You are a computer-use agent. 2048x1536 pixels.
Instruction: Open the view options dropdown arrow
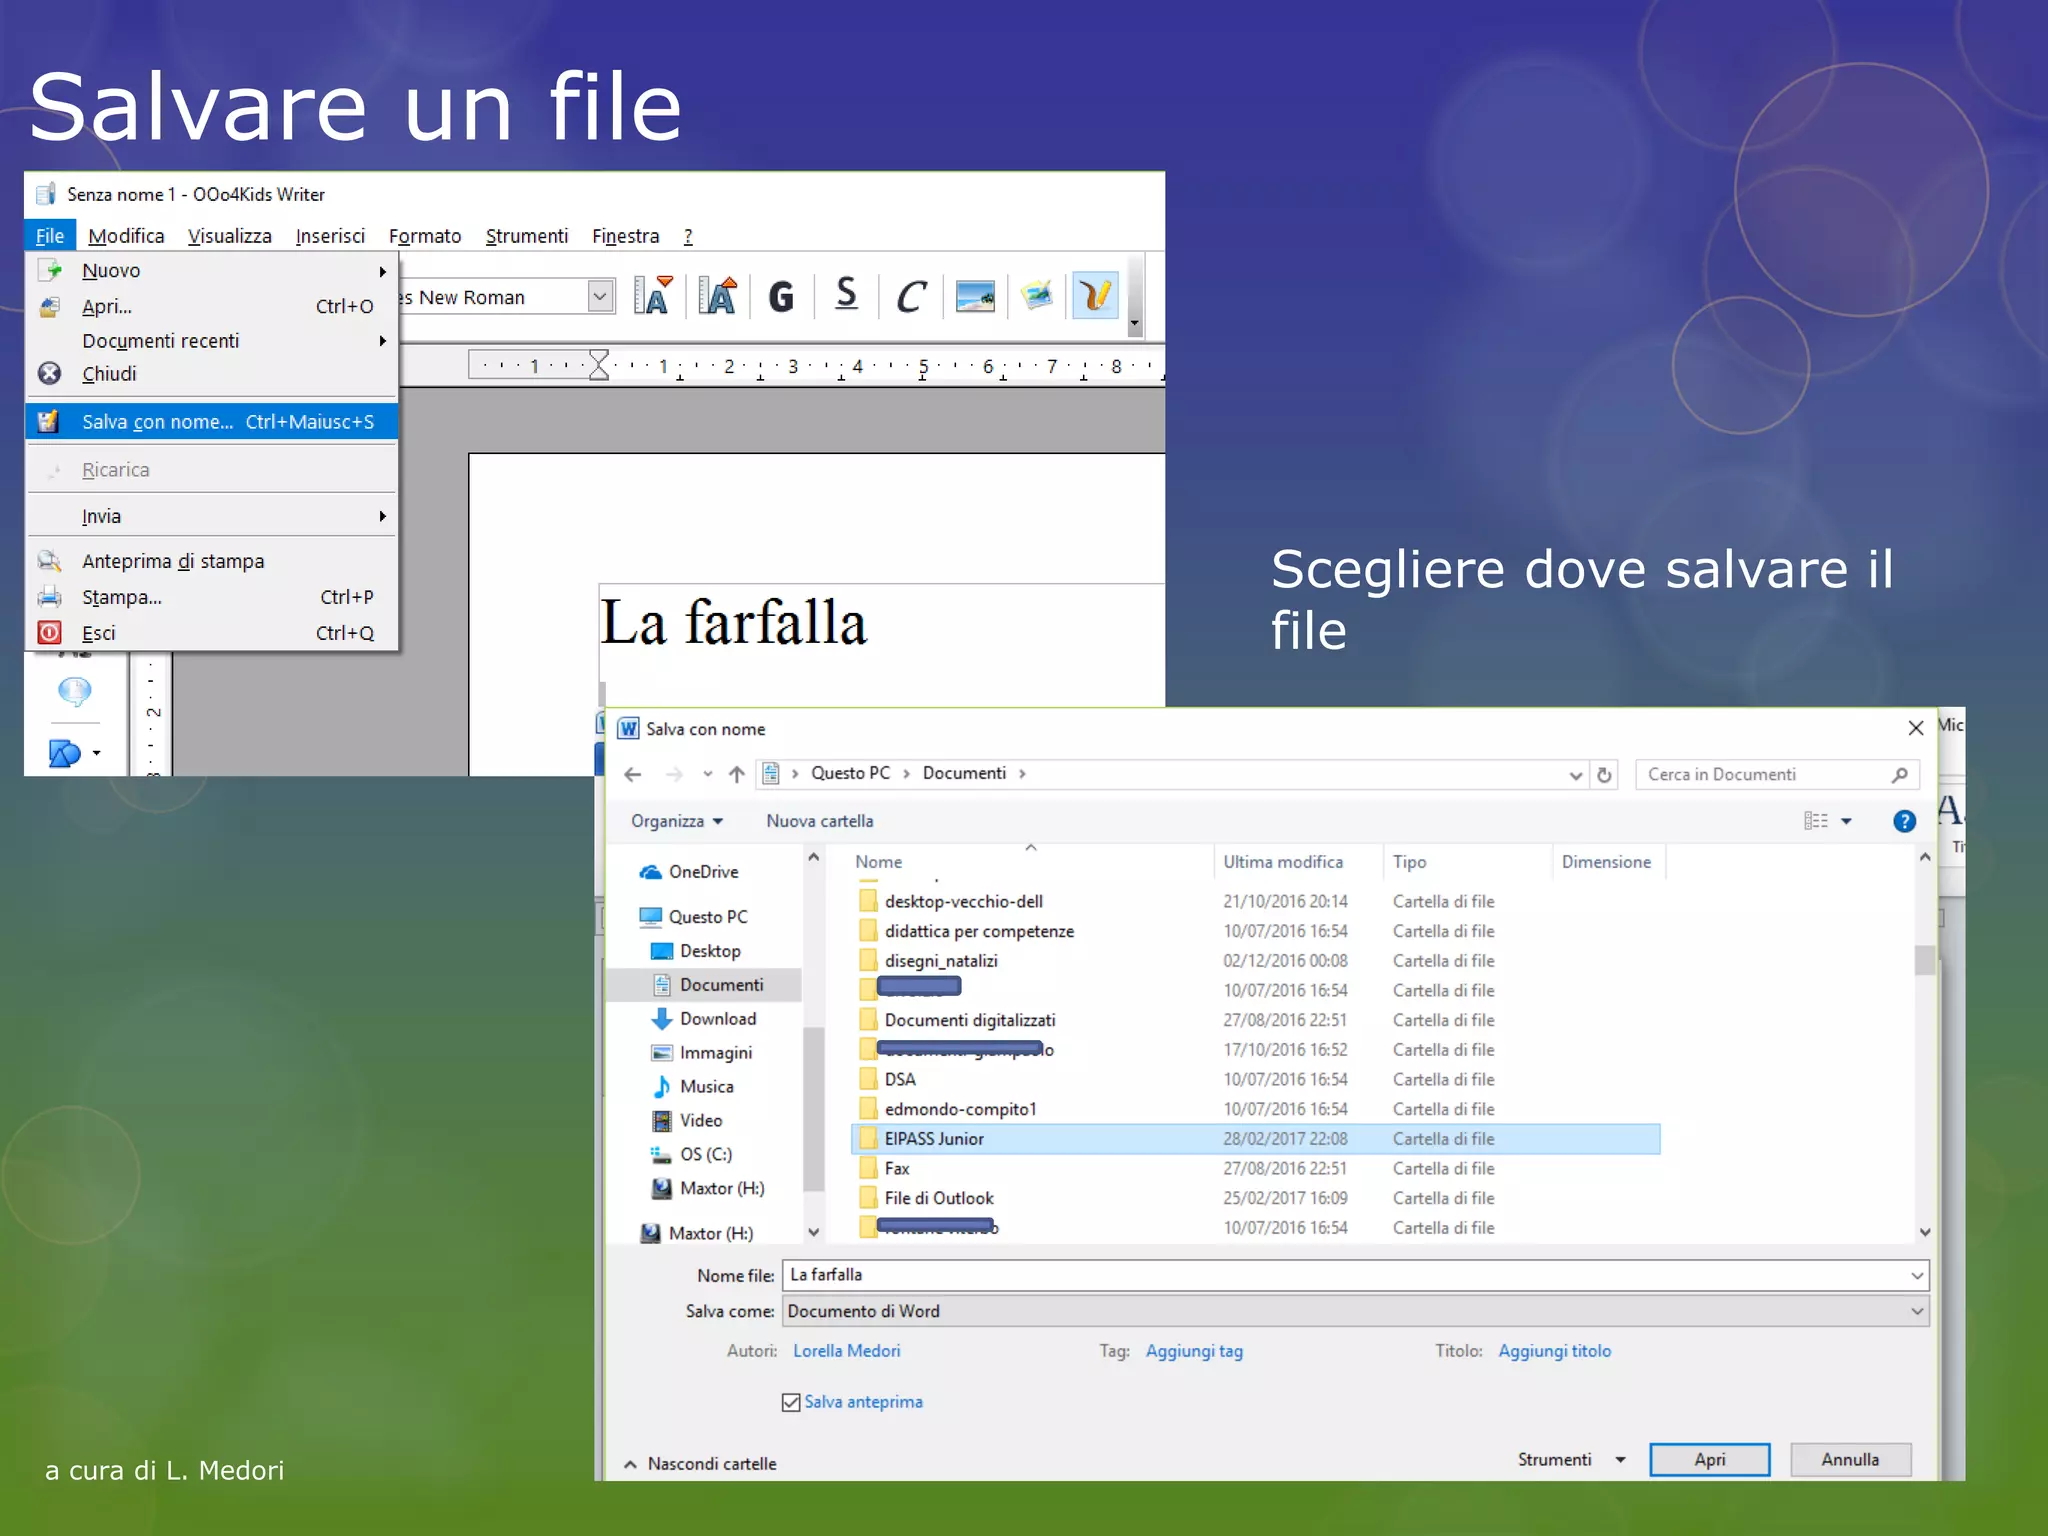point(1846,821)
